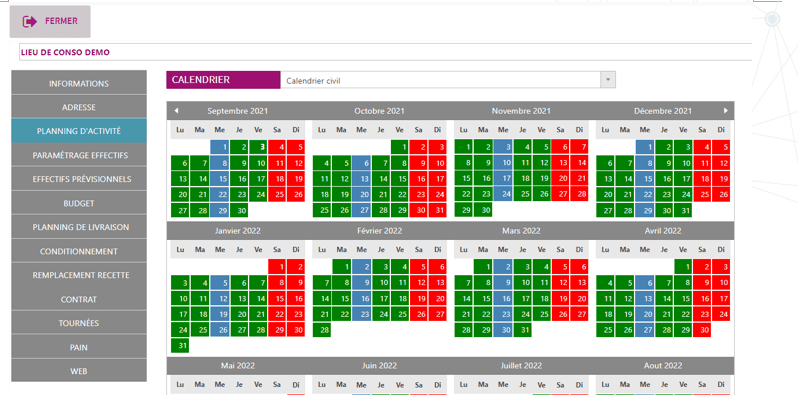Click the Calendrier civil combo box field
This screenshot has height=406, width=798.
point(448,80)
